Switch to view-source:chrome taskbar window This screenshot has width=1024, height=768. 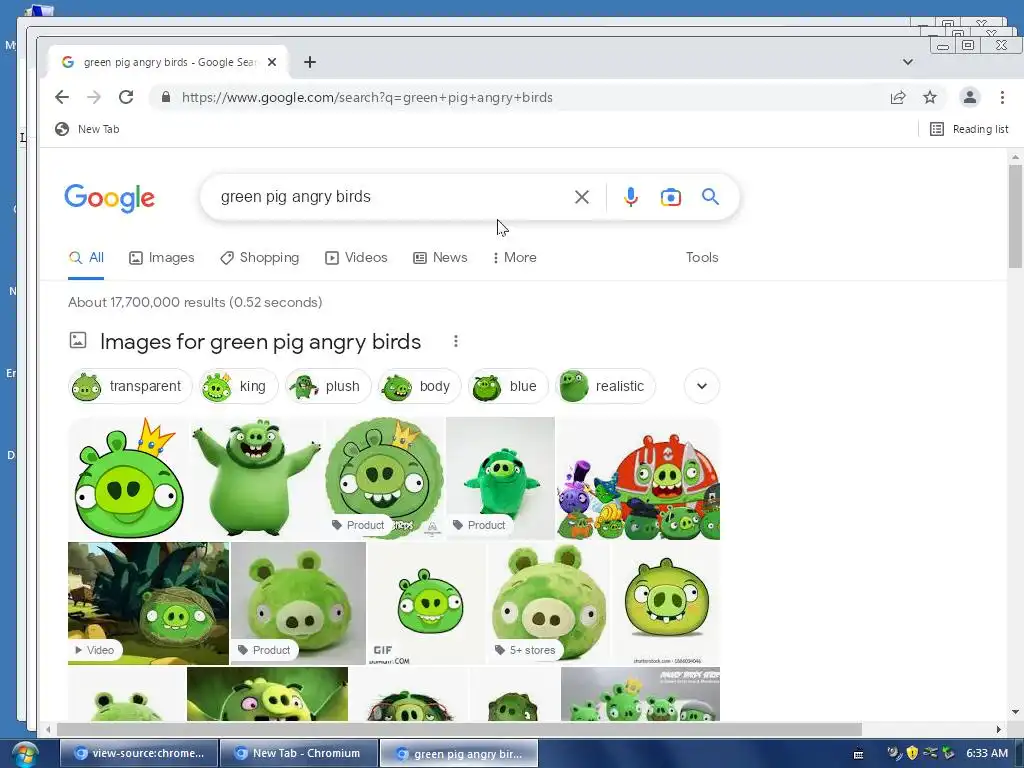click(138, 753)
